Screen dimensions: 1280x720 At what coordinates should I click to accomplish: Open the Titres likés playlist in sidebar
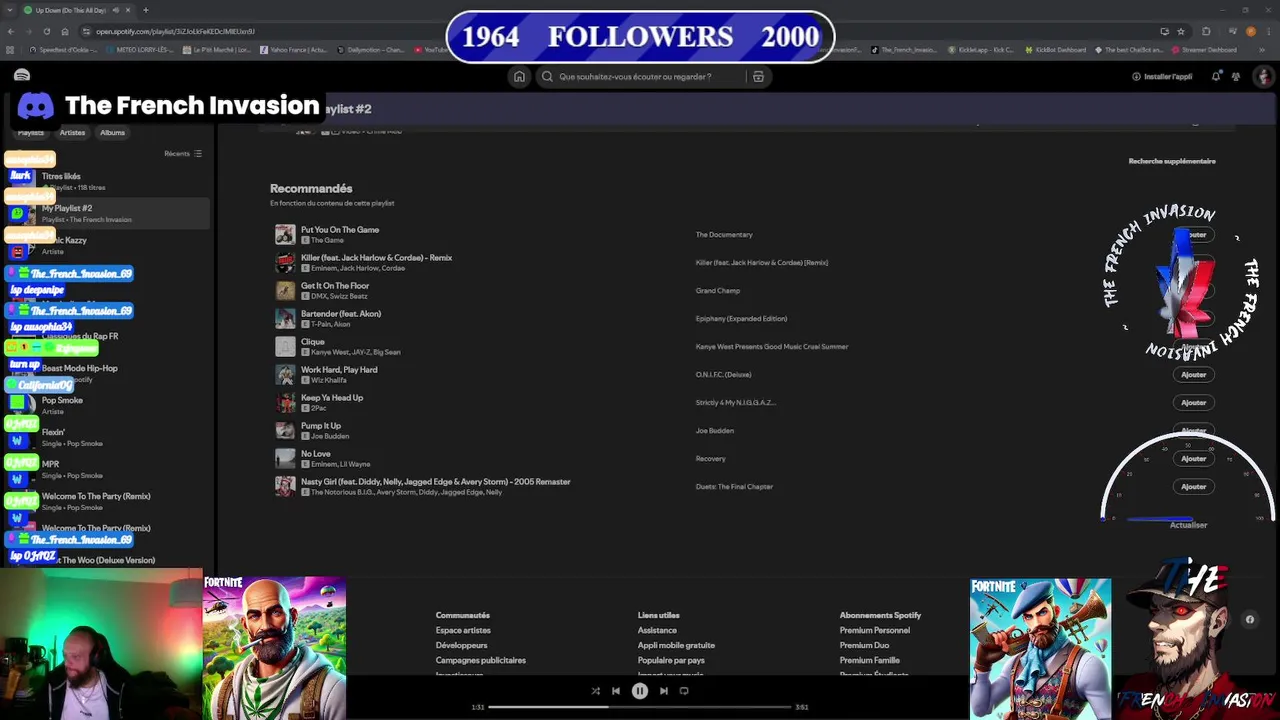[x=110, y=181]
